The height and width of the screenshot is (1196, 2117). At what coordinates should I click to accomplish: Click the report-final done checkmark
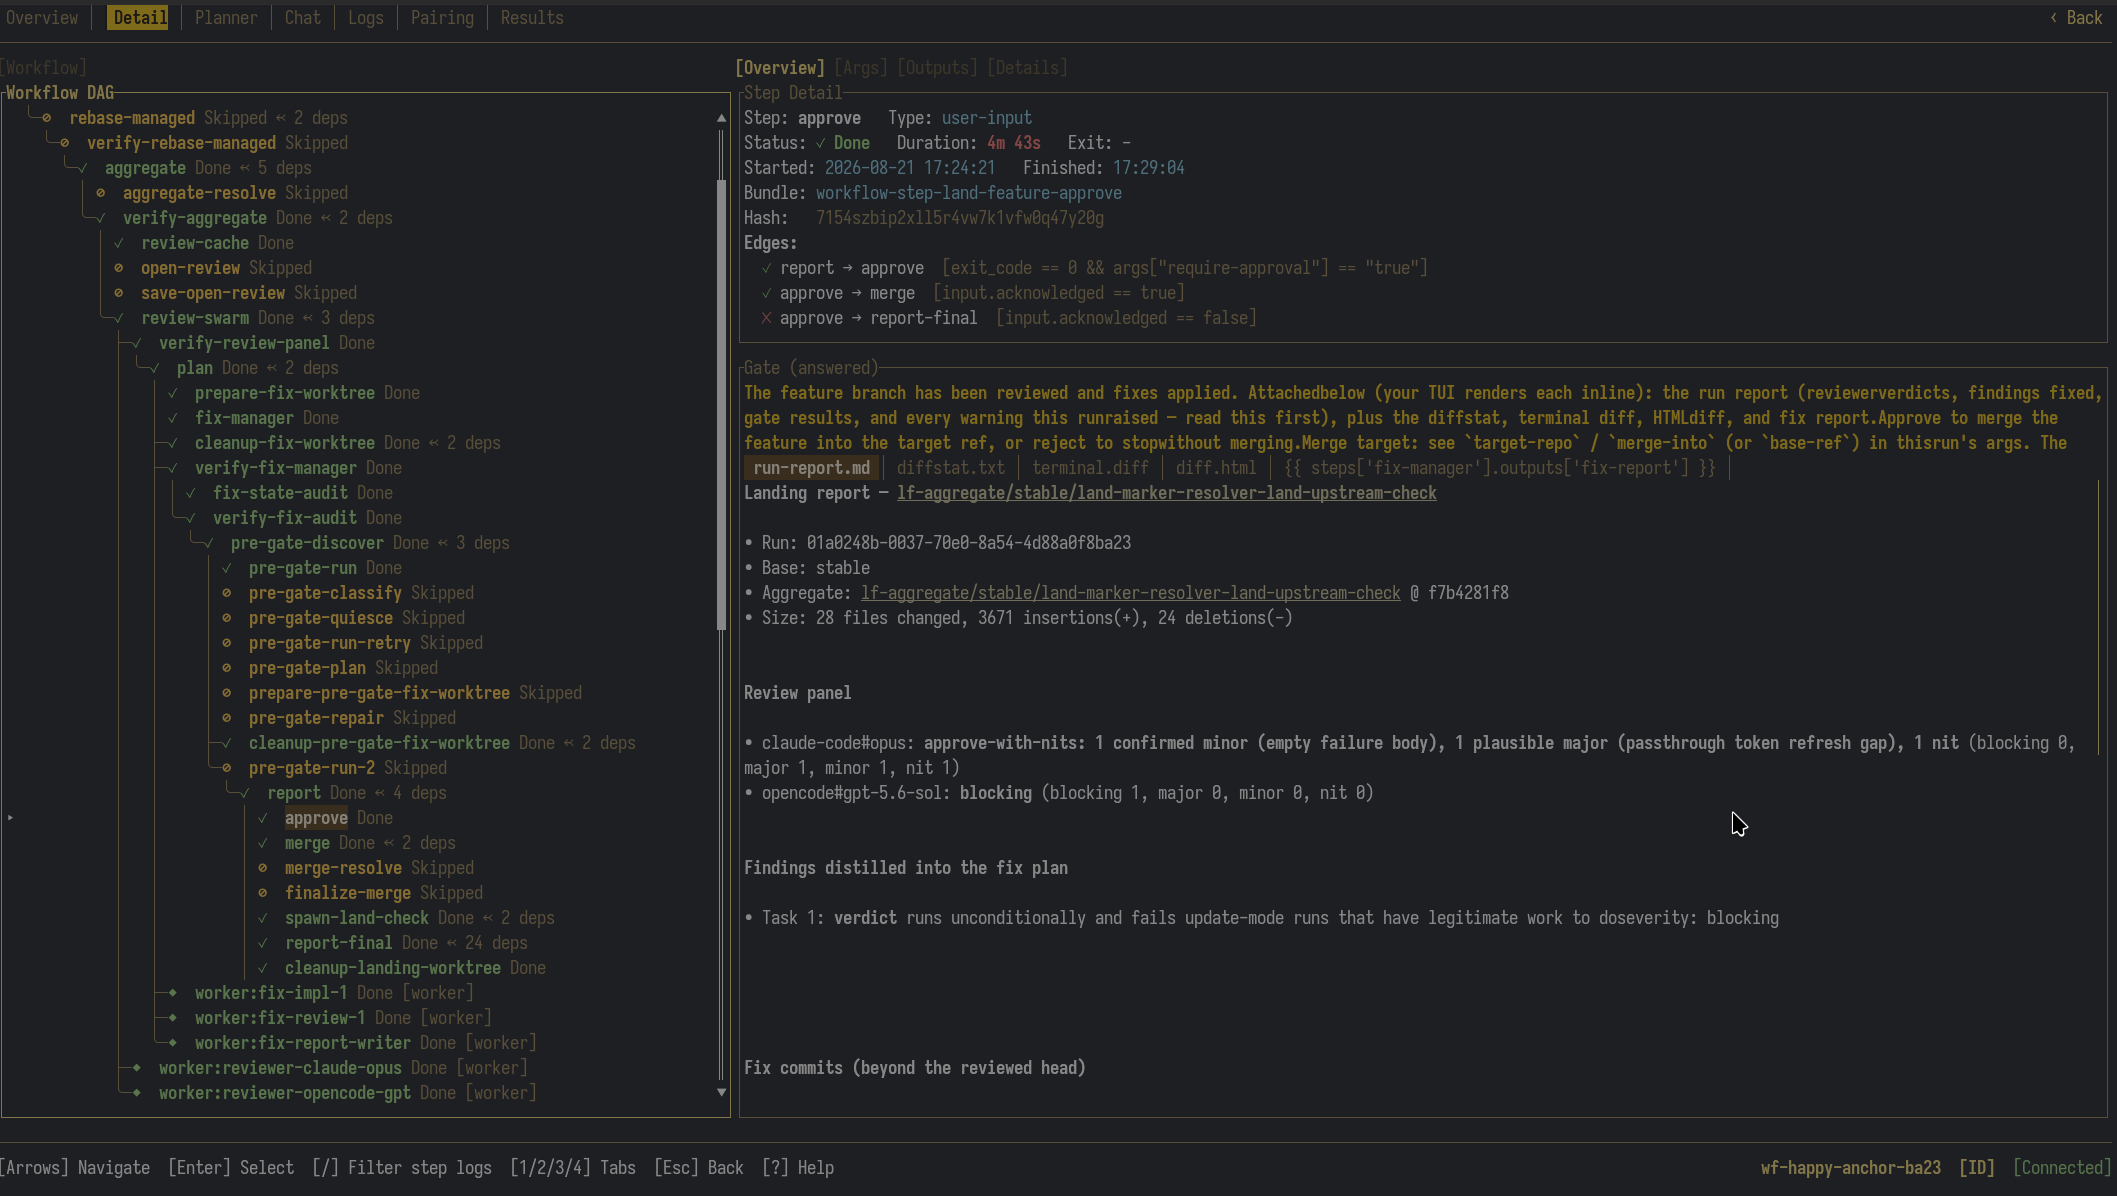point(263,943)
